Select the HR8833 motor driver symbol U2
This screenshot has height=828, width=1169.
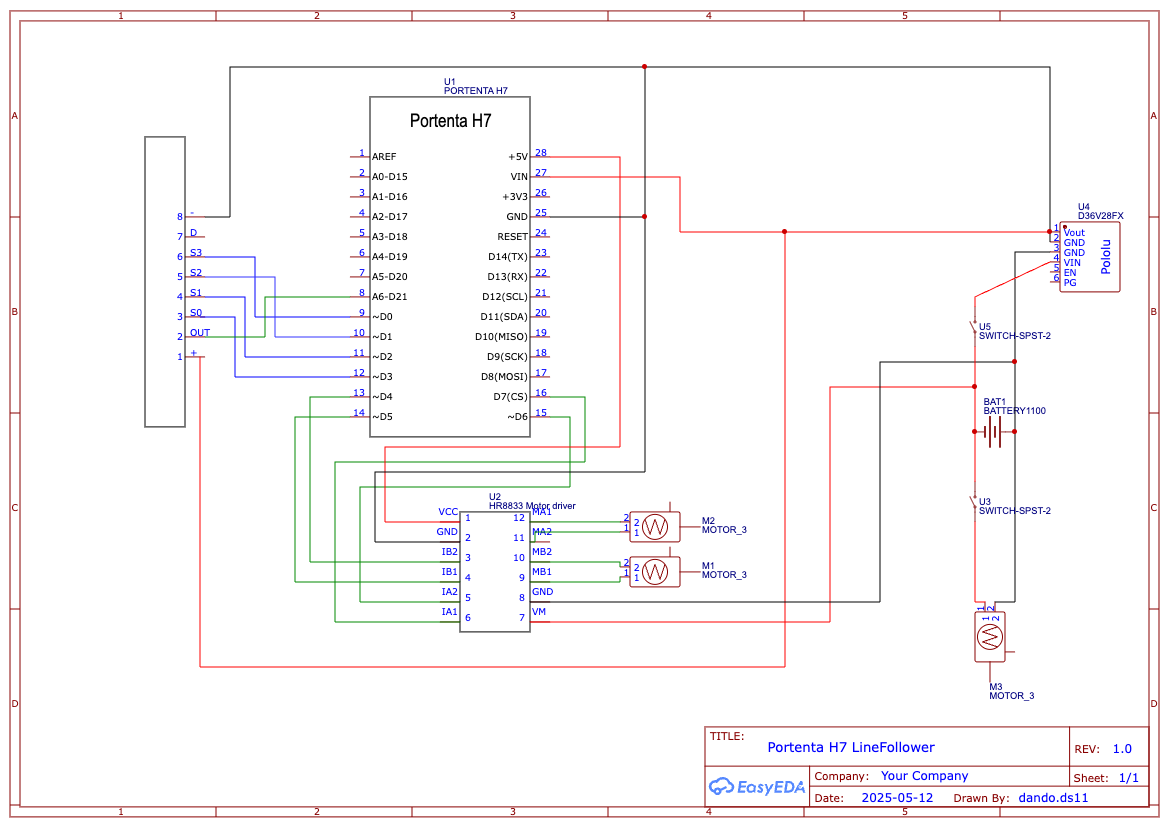tap(493, 570)
